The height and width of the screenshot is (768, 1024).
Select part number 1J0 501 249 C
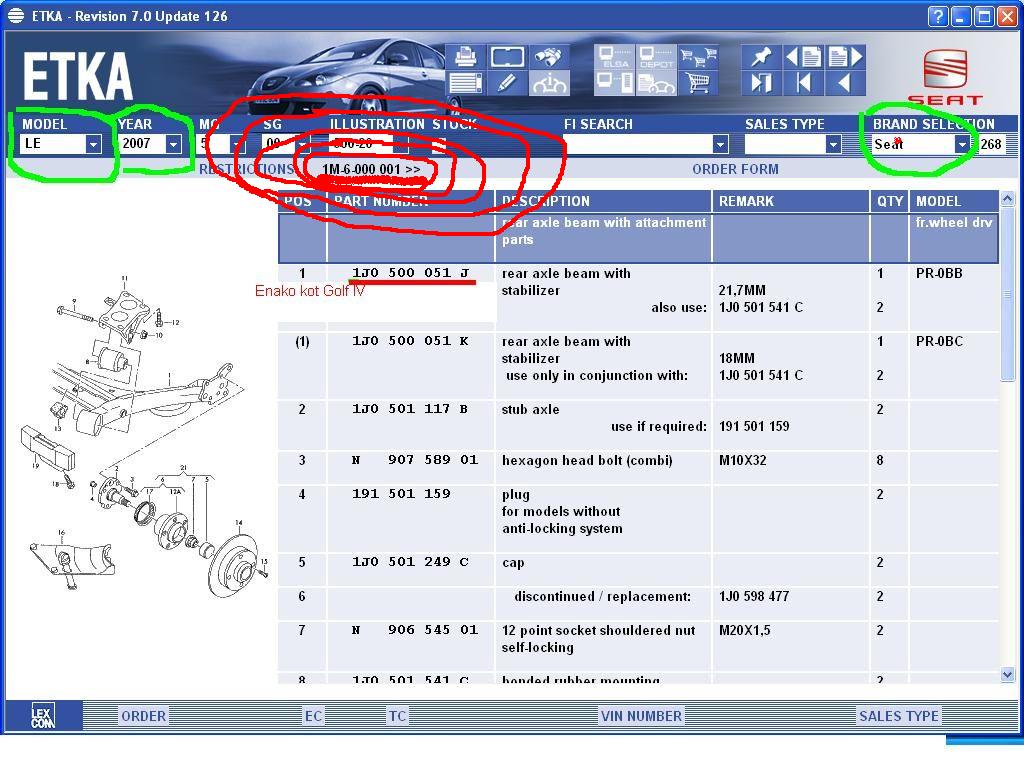point(410,562)
